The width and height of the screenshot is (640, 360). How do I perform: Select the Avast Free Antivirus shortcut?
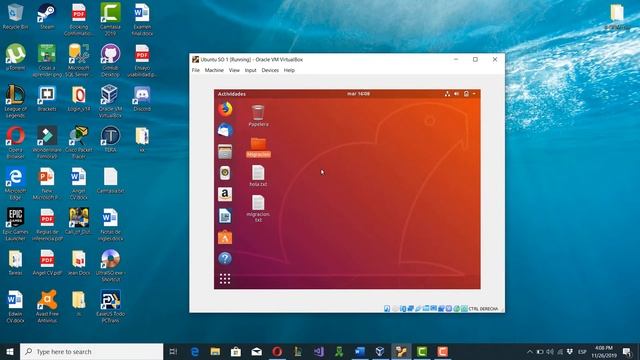click(x=47, y=306)
